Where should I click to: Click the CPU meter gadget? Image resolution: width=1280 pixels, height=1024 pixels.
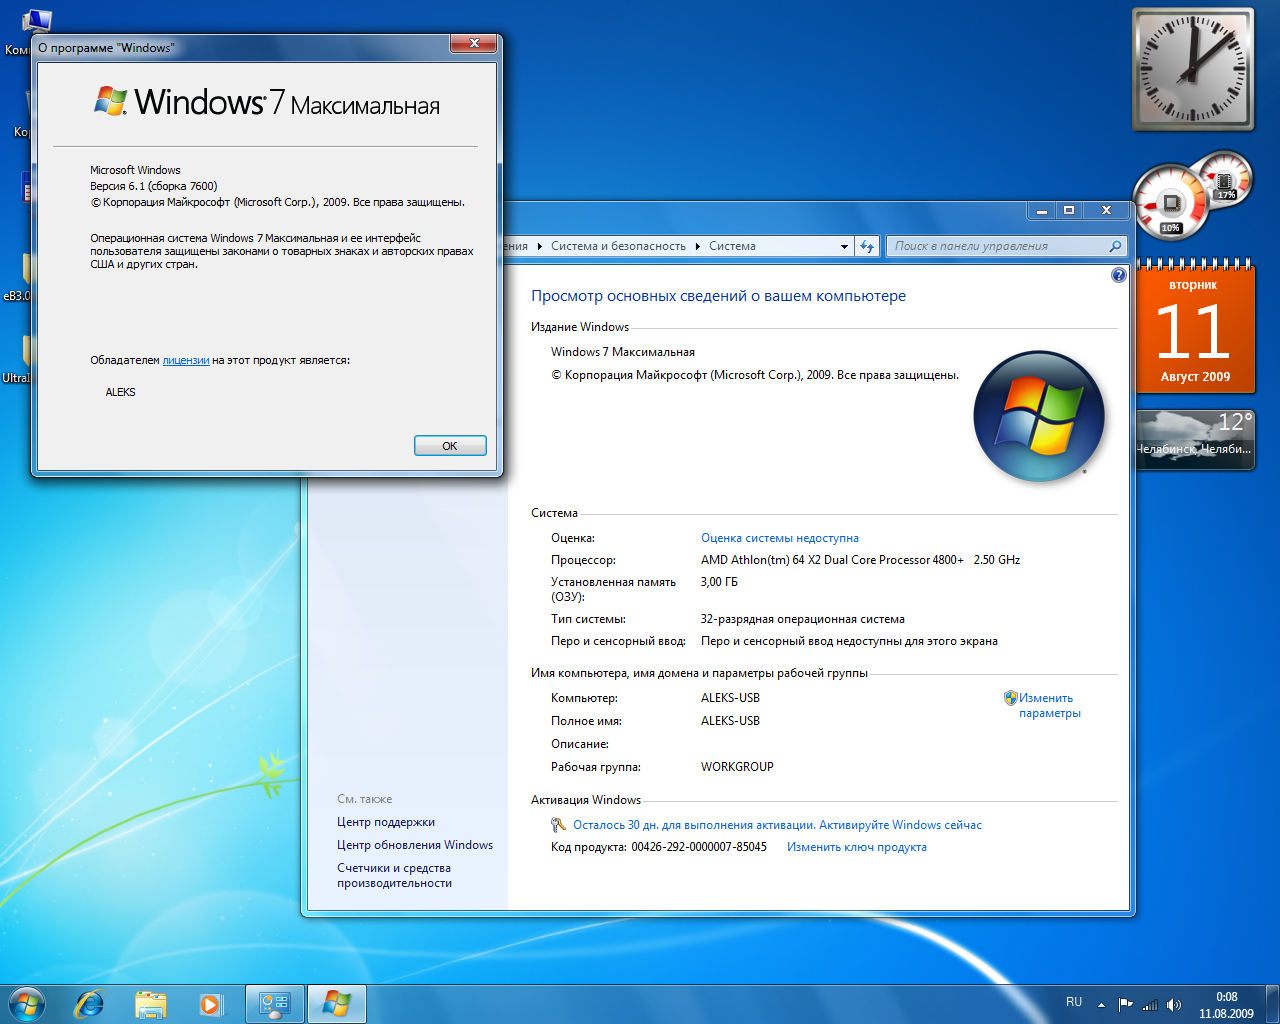click(1172, 203)
